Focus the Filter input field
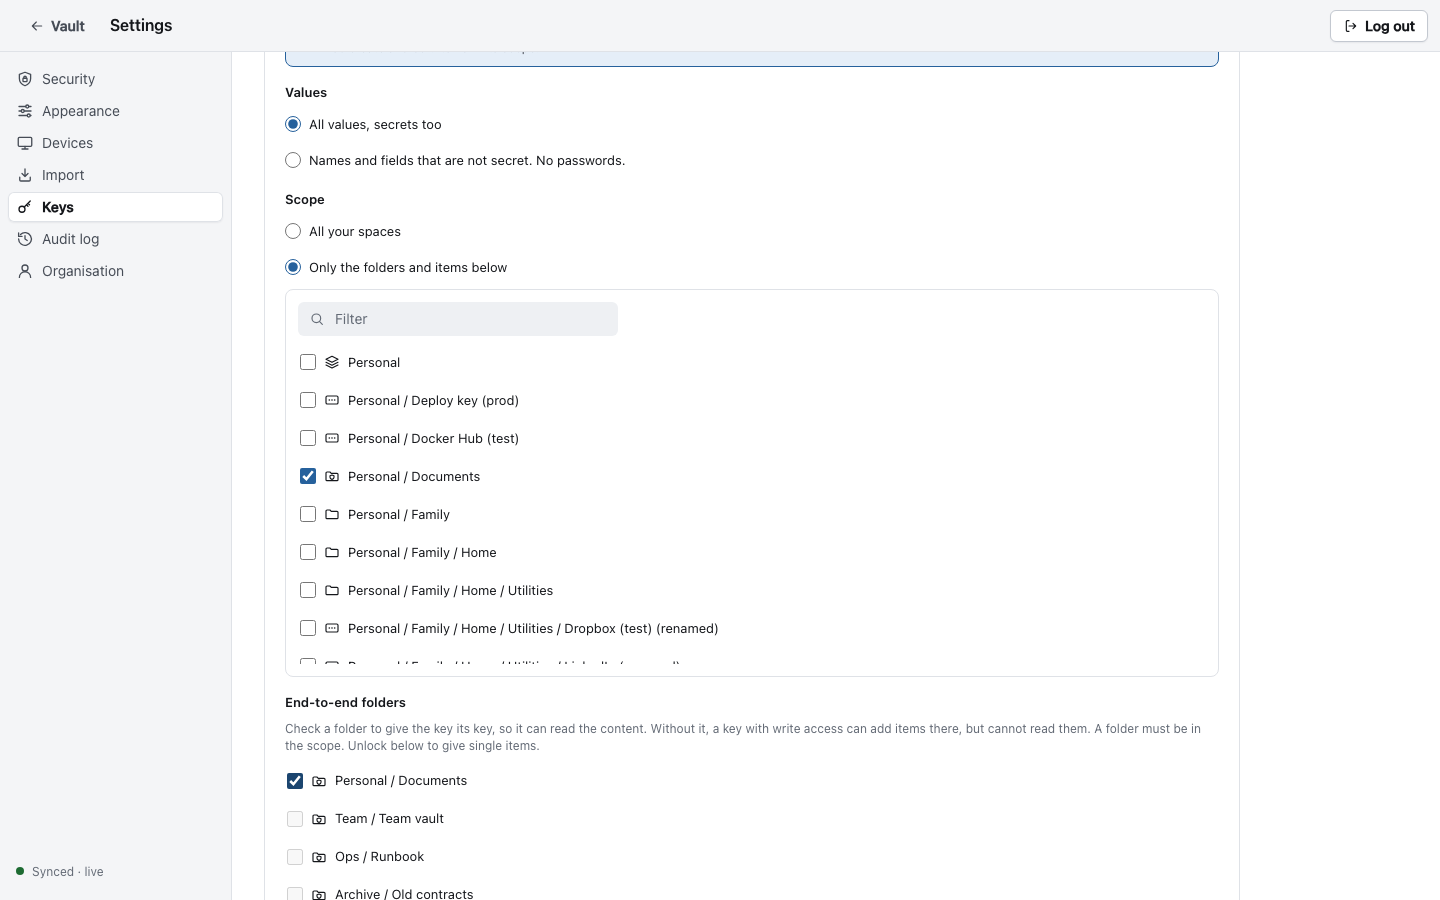This screenshot has height=900, width=1440. [458, 319]
